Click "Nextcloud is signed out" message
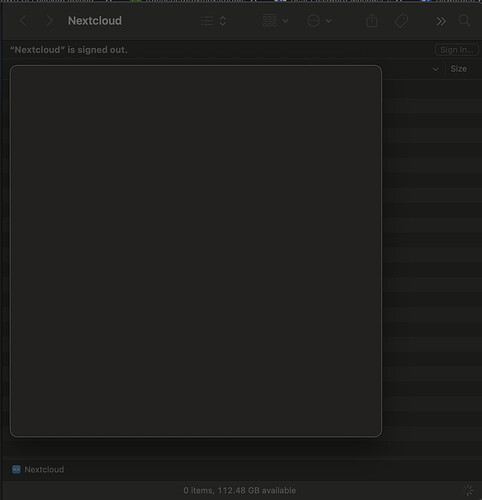Screen dimensions: 482x500 click(x=69, y=50)
